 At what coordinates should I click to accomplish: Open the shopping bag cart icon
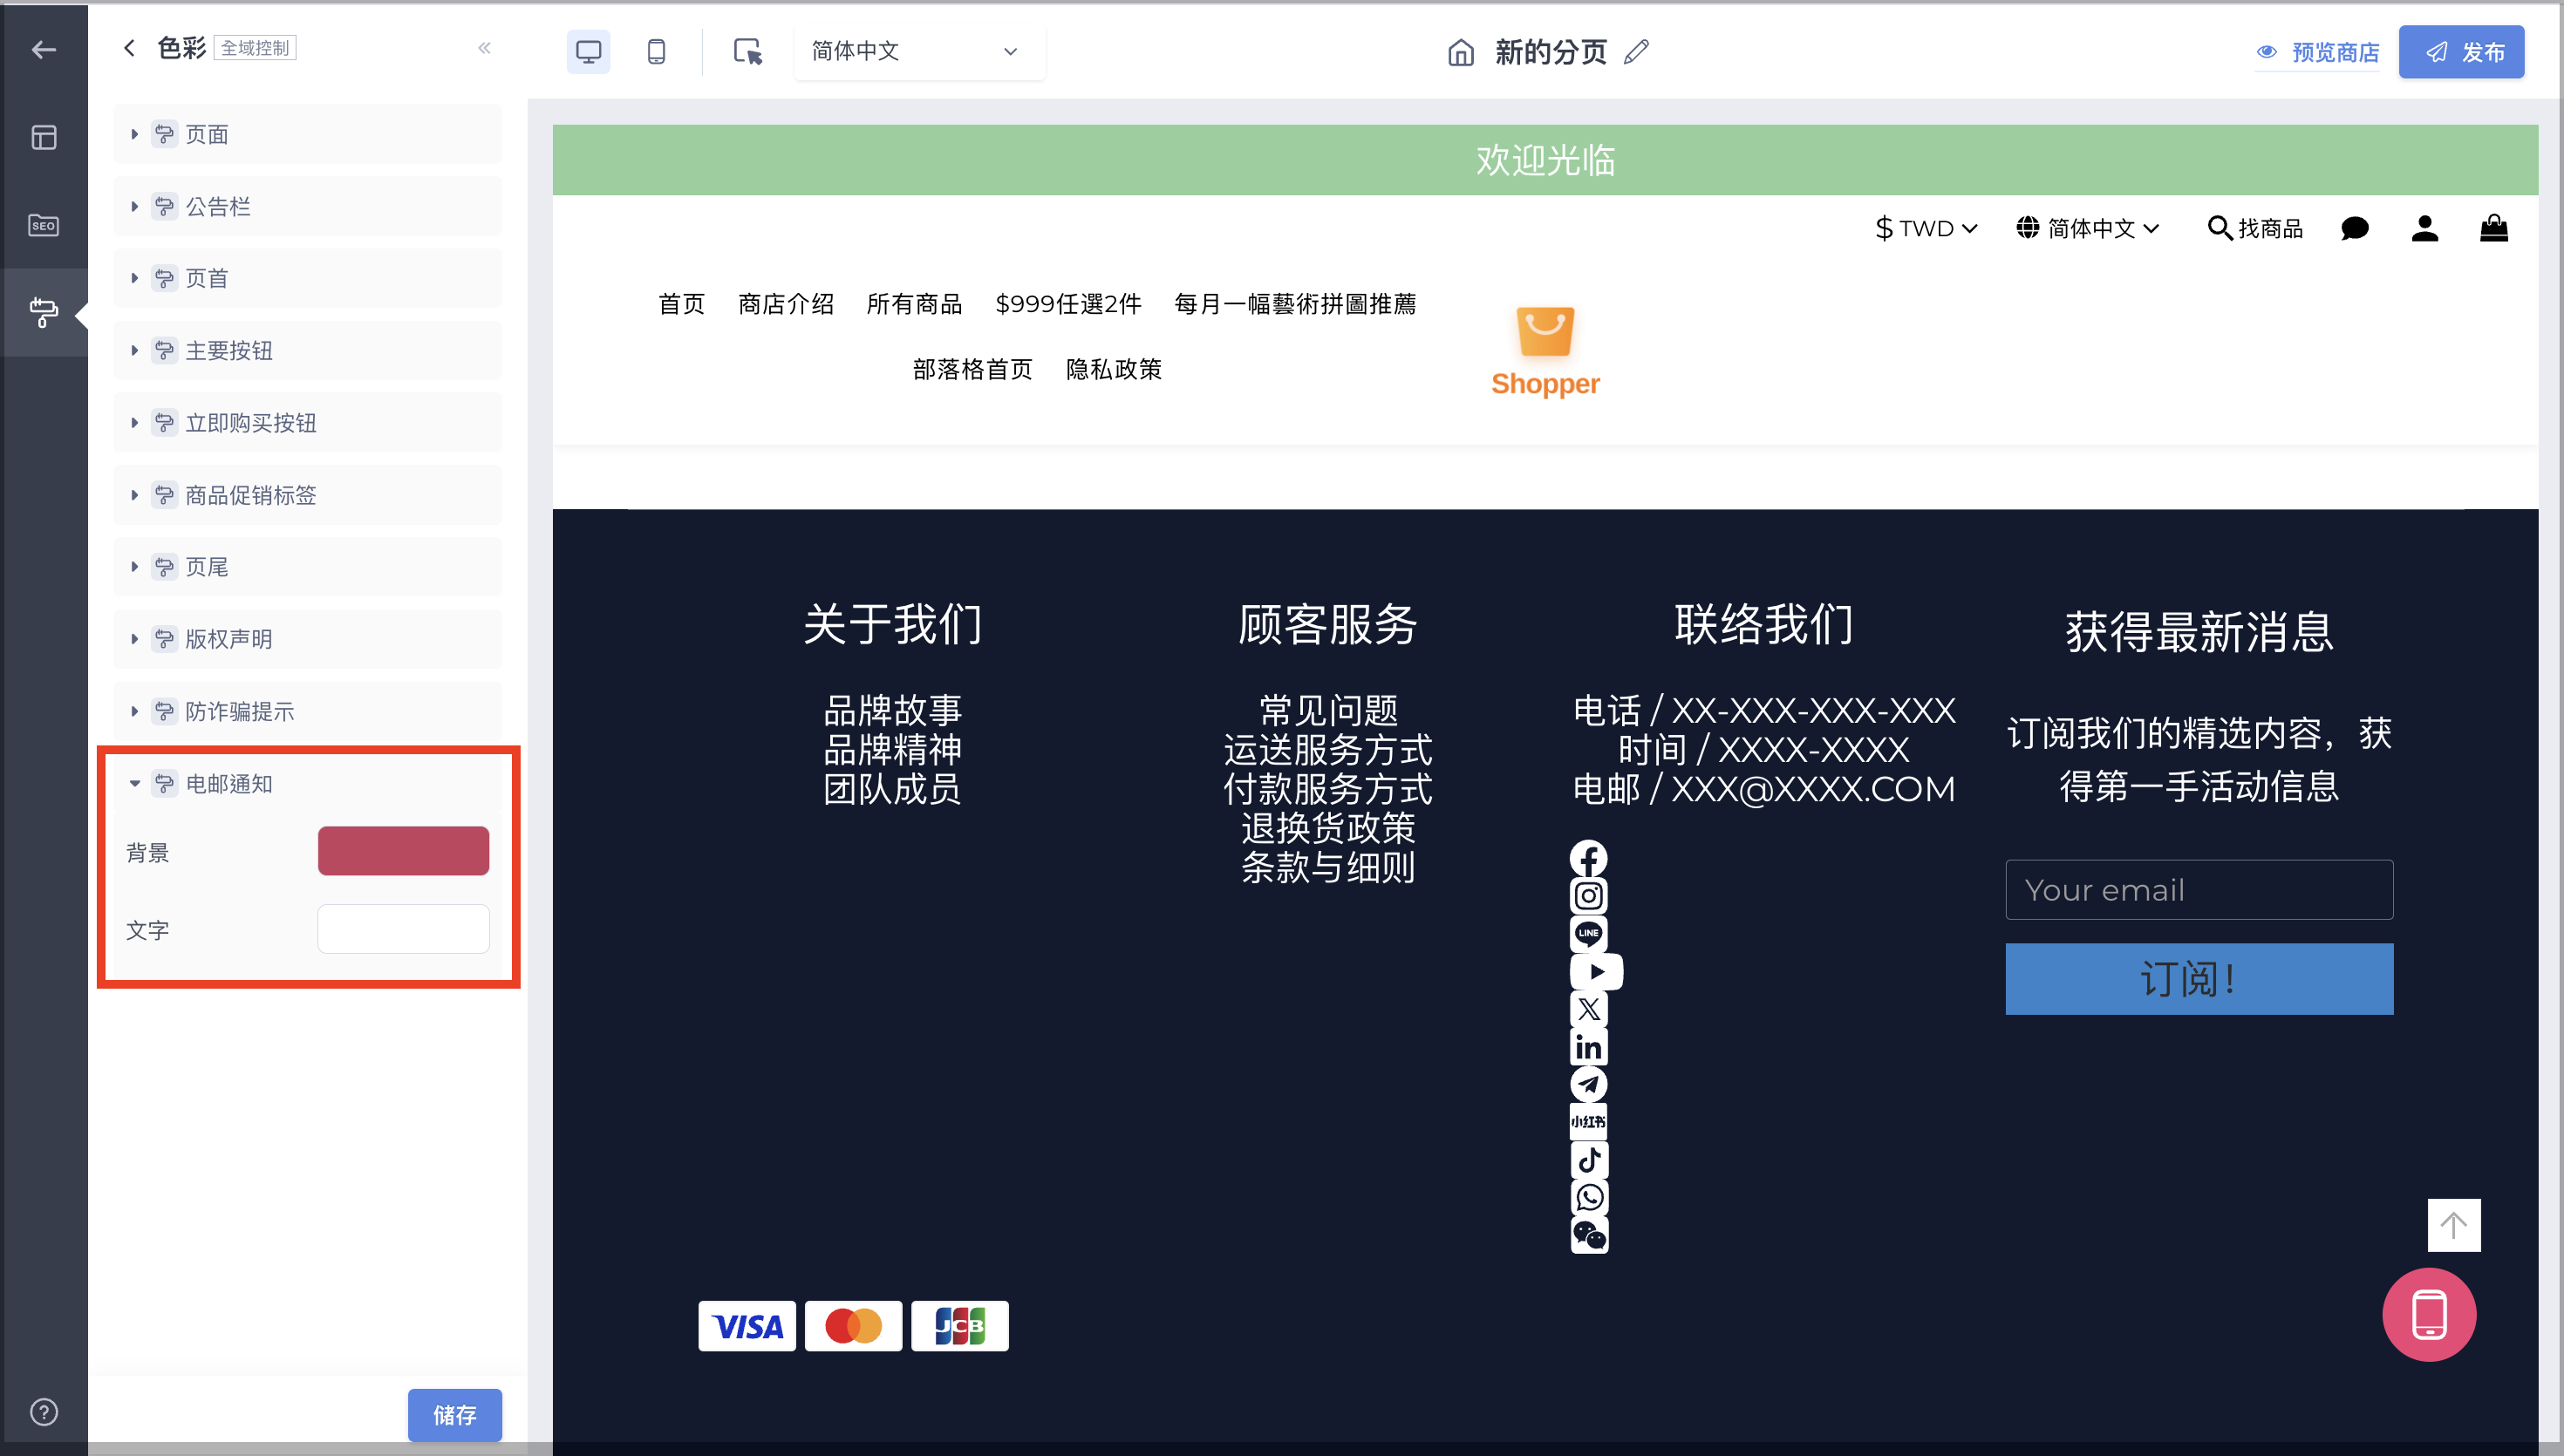pyautogui.click(x=2494, y=228)
